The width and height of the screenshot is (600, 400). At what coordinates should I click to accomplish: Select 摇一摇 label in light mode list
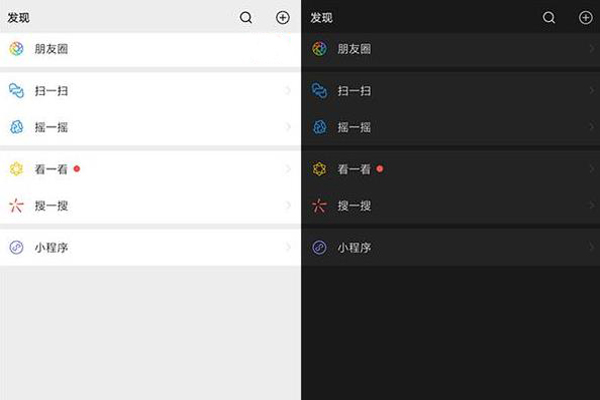(x=51, y=127)
